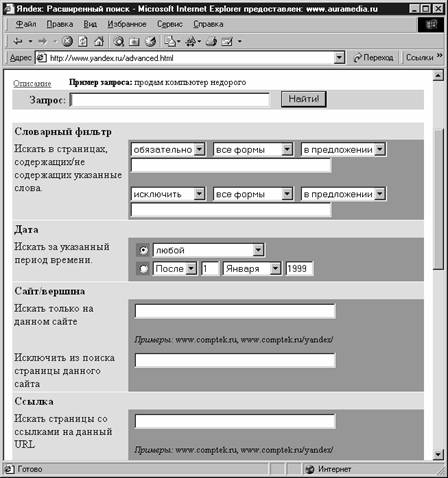Click the day field containing 1
The height and width of the screenshot is (478, 448).
pos(210,268)
